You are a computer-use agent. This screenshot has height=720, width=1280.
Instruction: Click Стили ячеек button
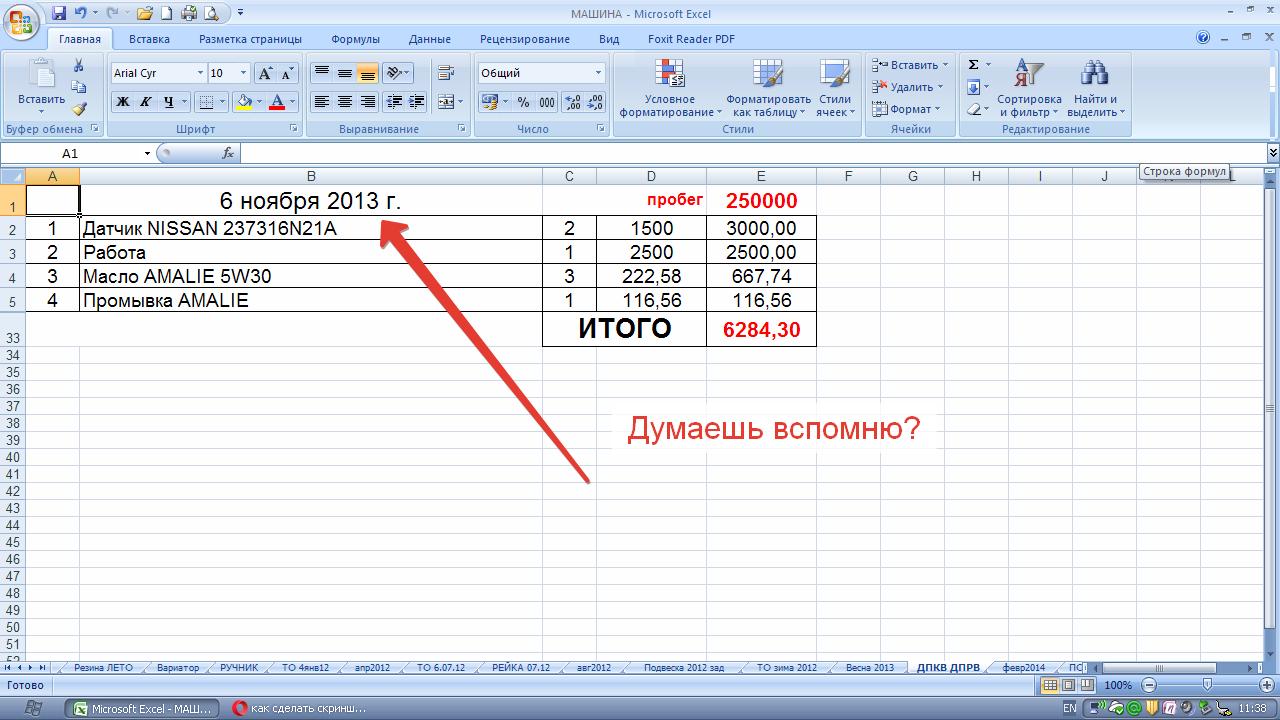click(834, 88)
